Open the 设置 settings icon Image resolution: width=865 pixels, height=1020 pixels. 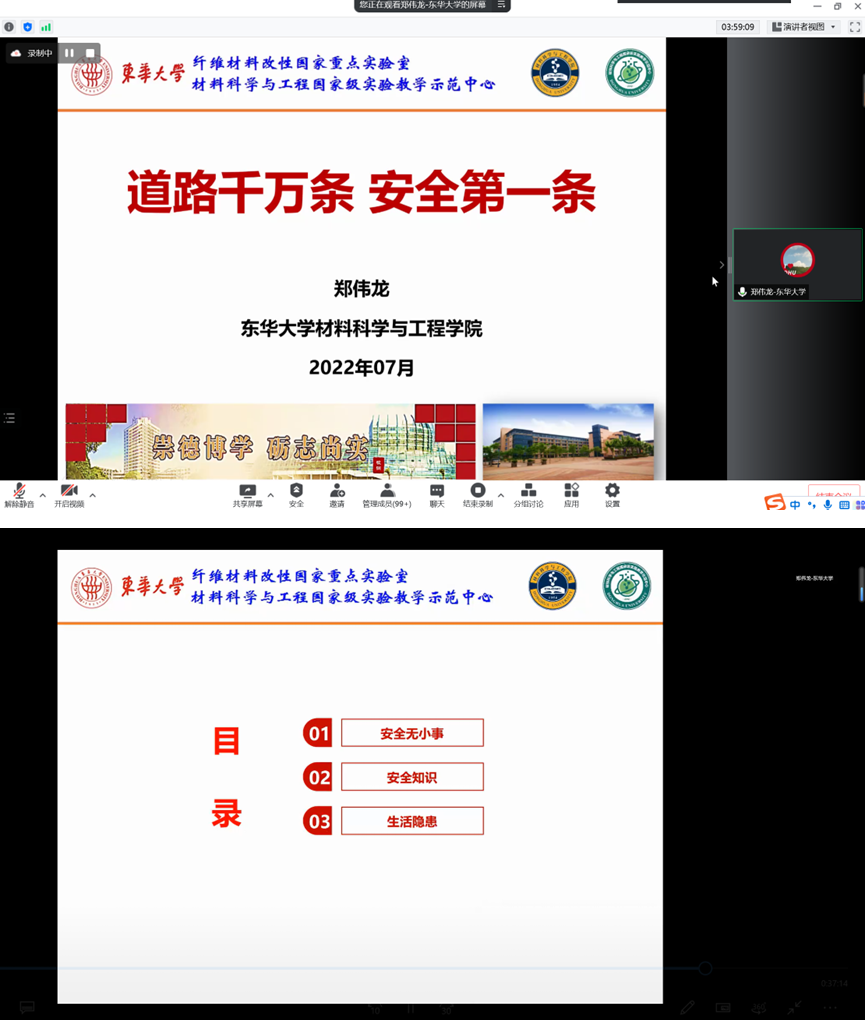coord(611,493)
